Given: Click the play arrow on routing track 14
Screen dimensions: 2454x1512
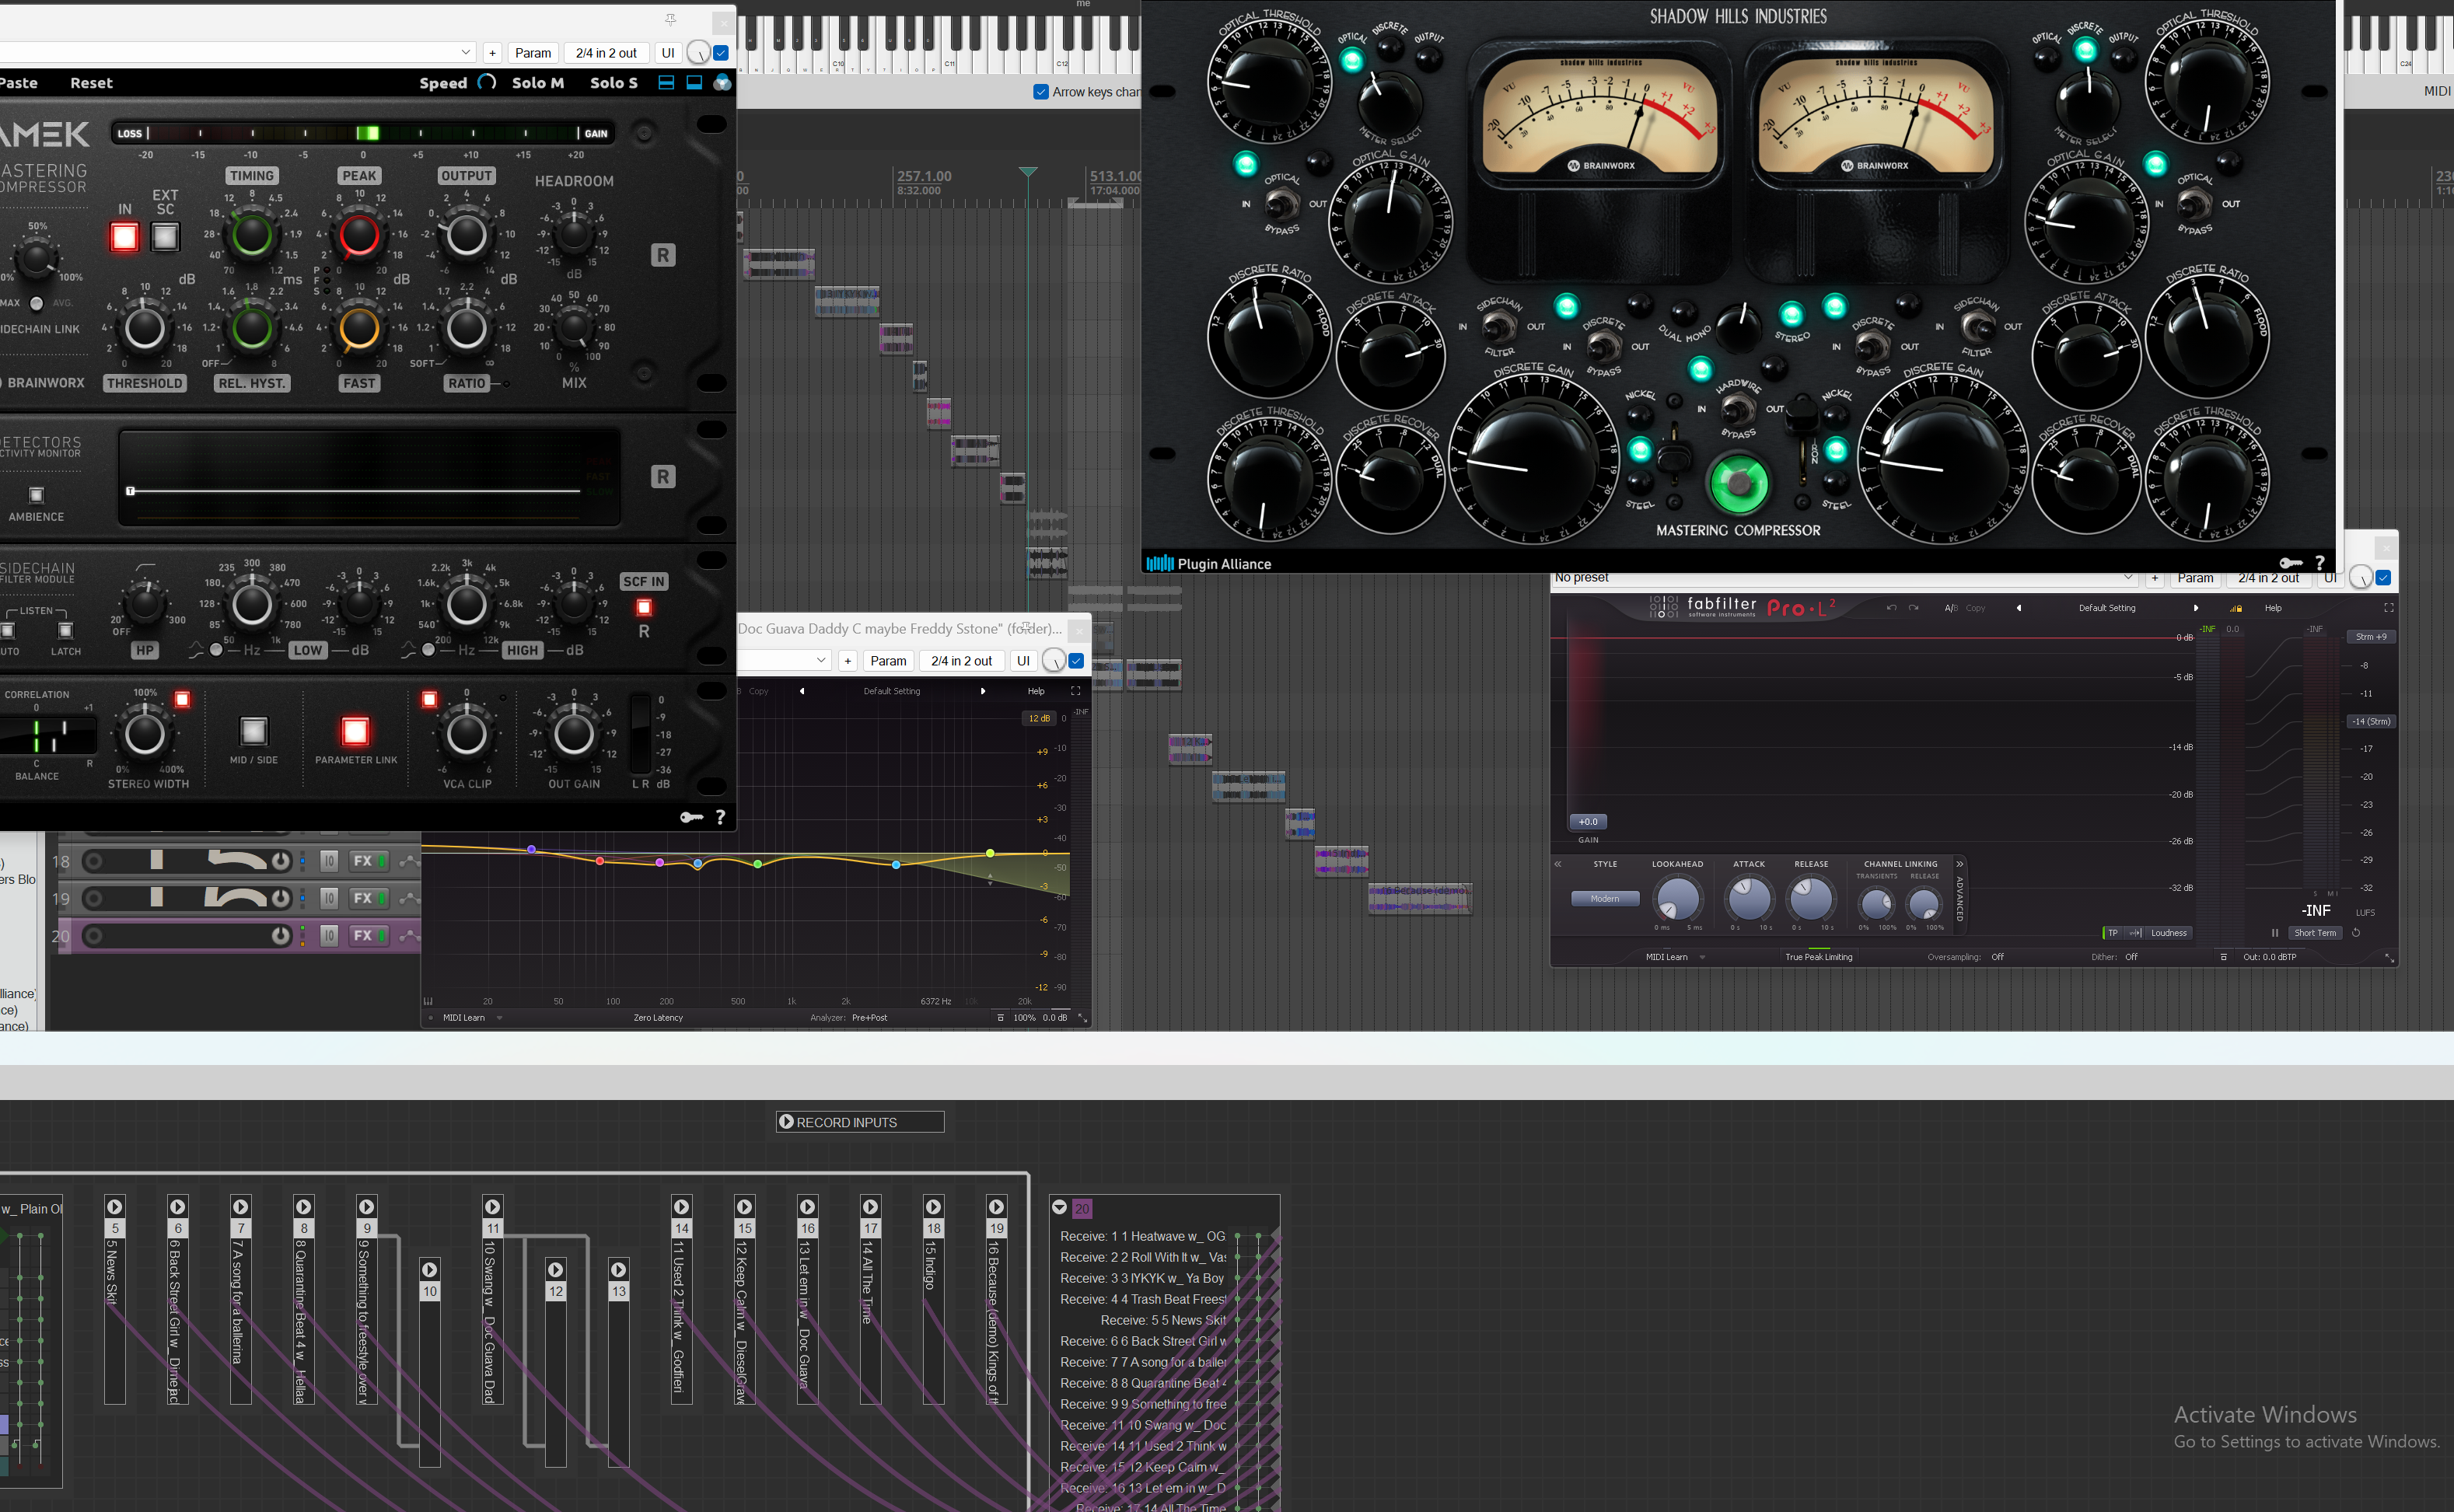Looking at the screenshot, I should pos(682,1207).
